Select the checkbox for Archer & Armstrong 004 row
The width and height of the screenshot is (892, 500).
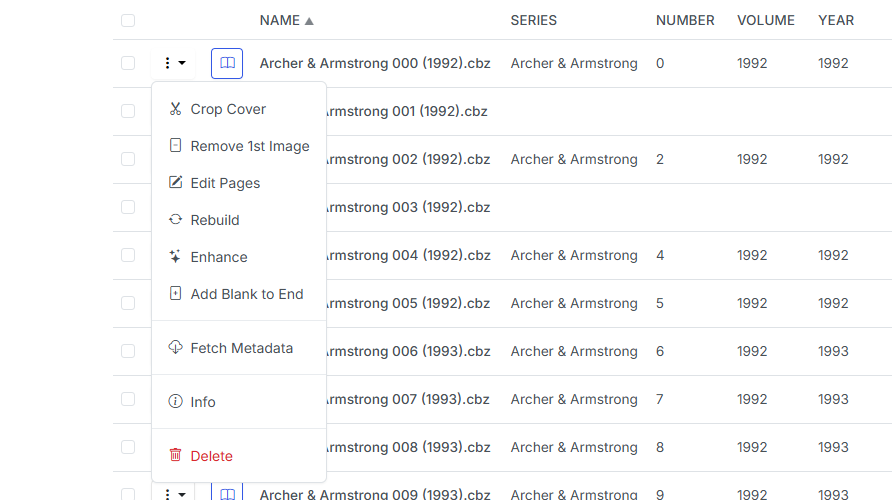coord(128,255)
